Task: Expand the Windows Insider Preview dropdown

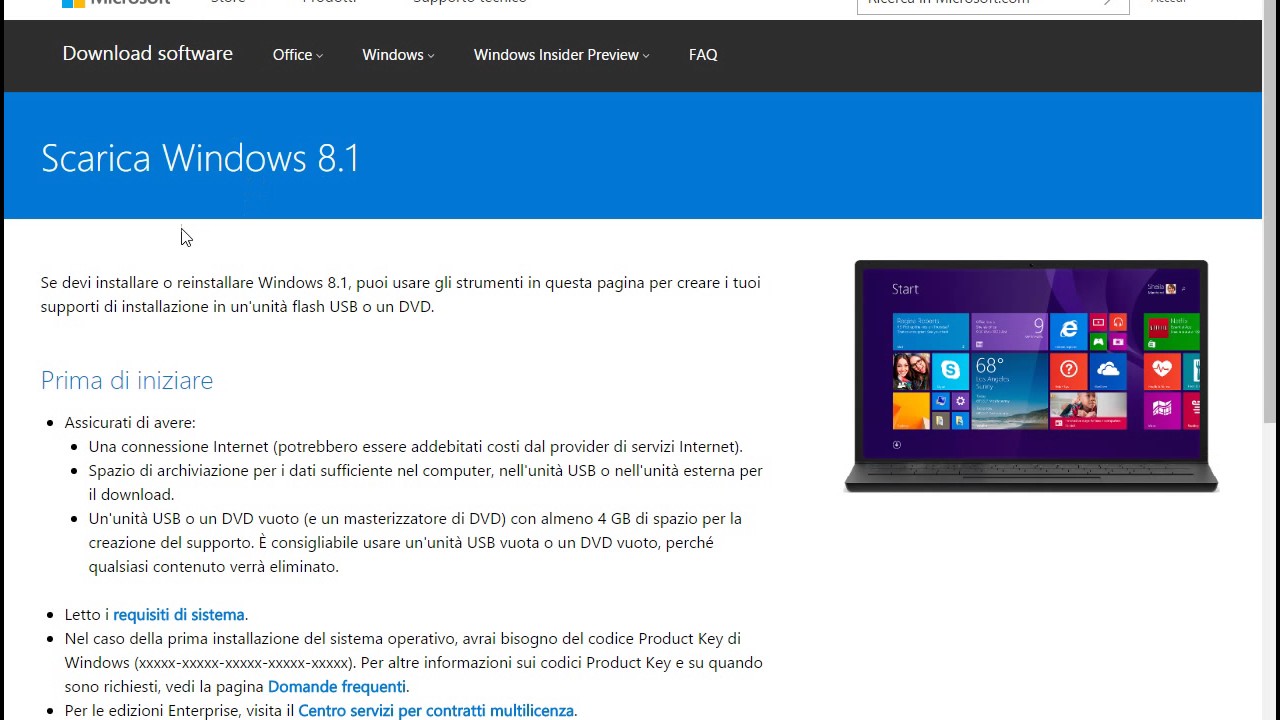Action: [x=561, y=55]
